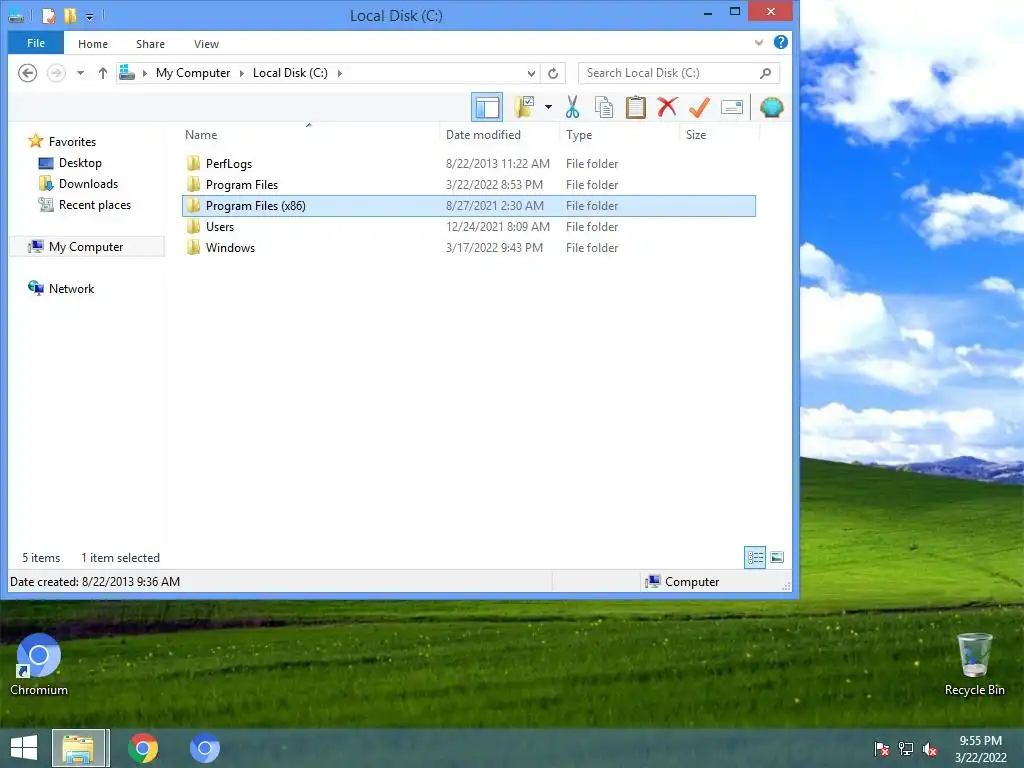Click the Paste clipboard icon
Screen dimensions: 1024x768
tap(635, 107)
